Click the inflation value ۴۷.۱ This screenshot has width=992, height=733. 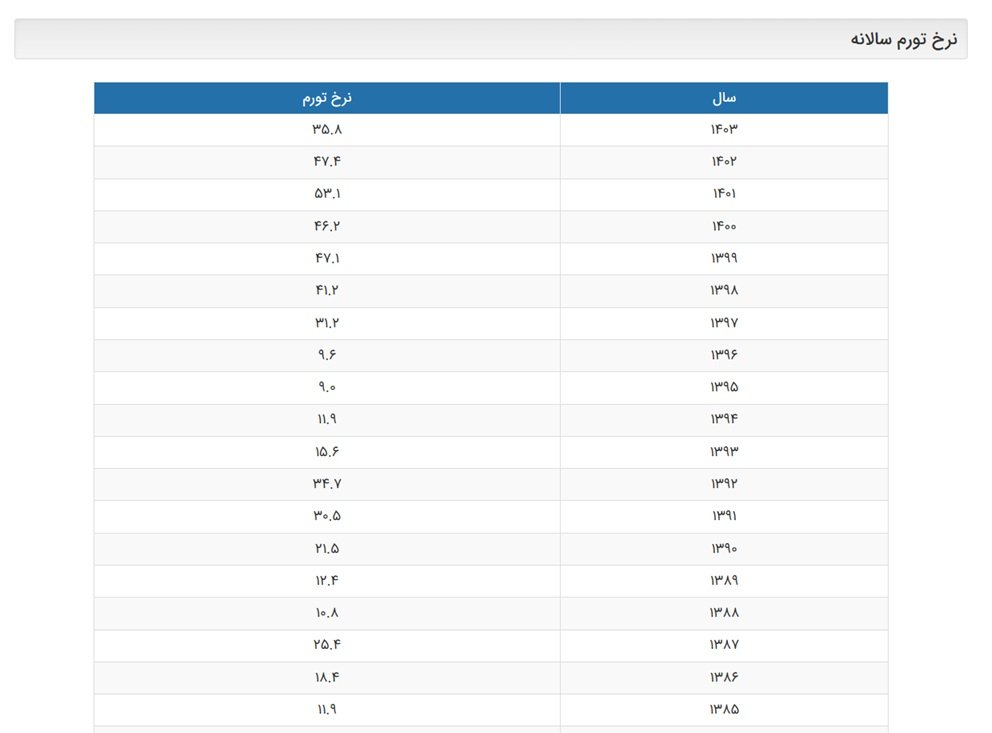(x=327, y=259)
